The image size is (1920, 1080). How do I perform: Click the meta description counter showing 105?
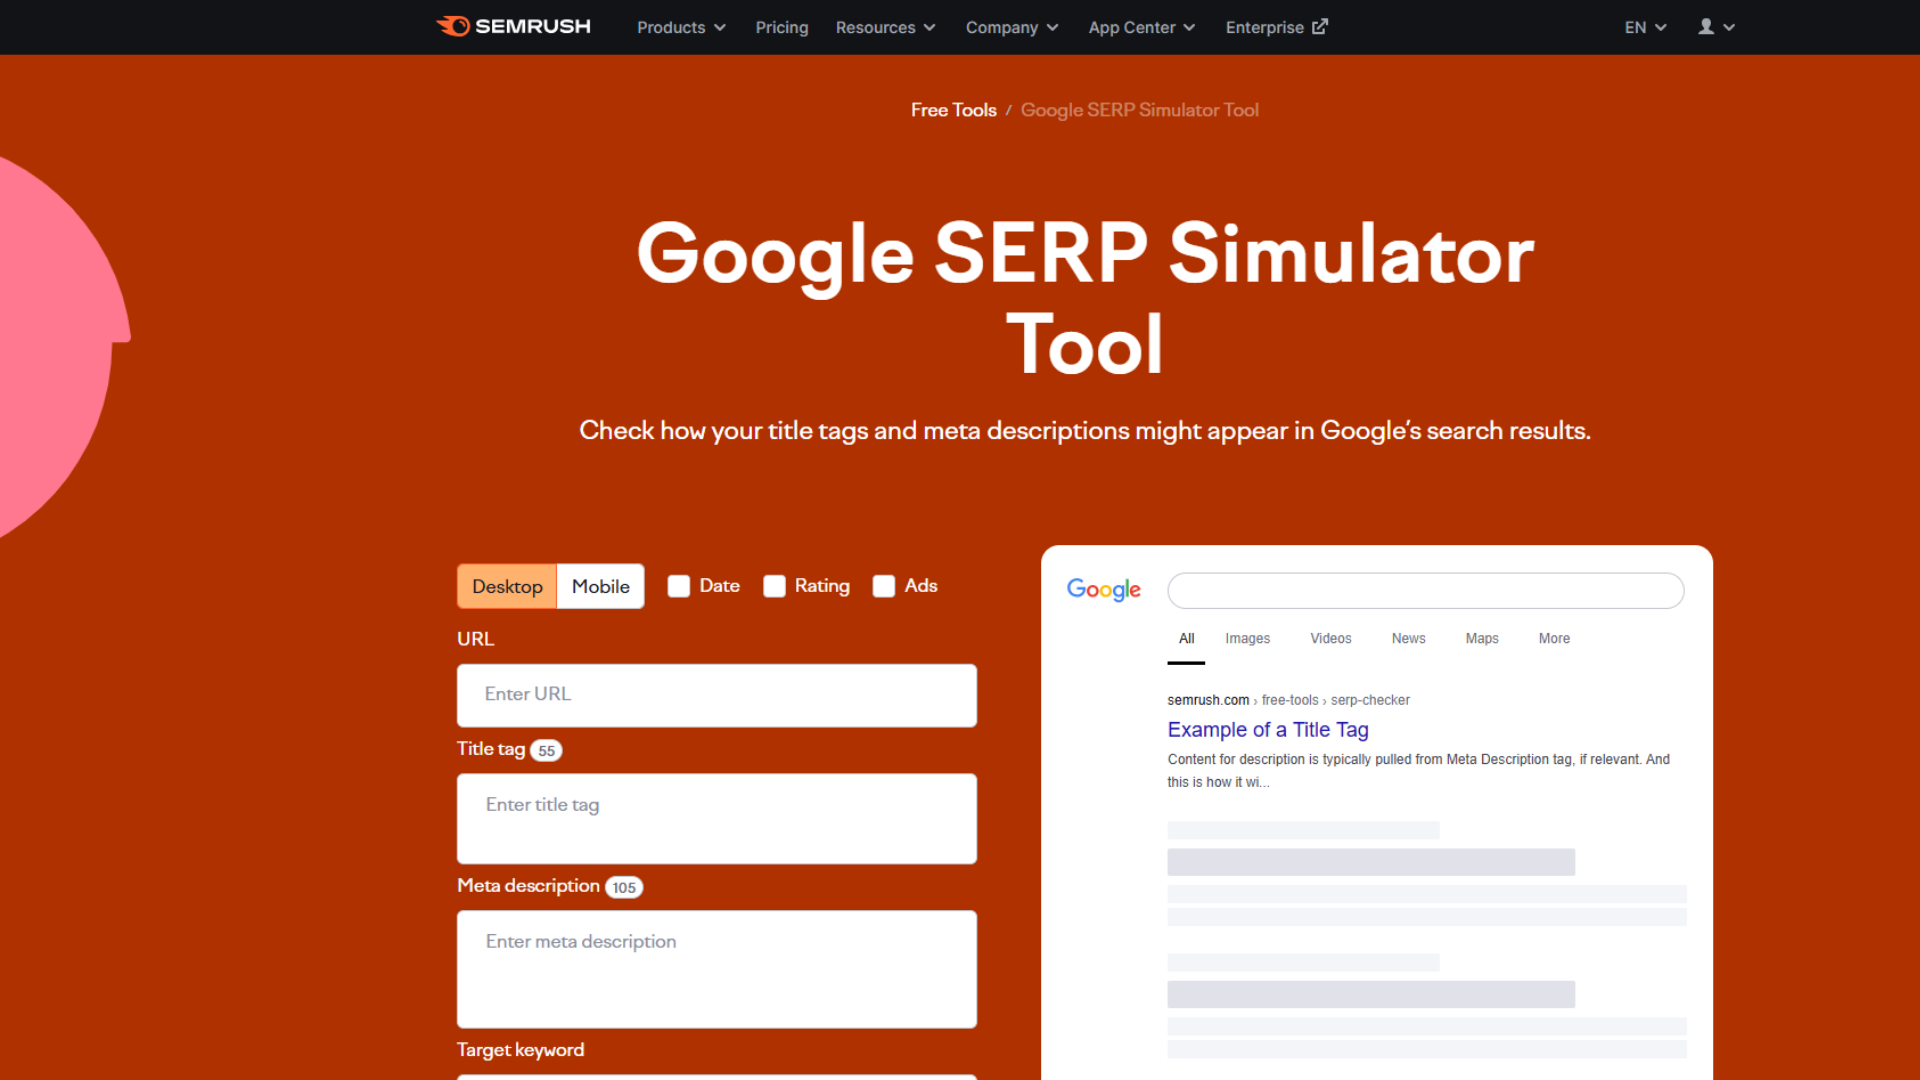click(x=624, y=887)
